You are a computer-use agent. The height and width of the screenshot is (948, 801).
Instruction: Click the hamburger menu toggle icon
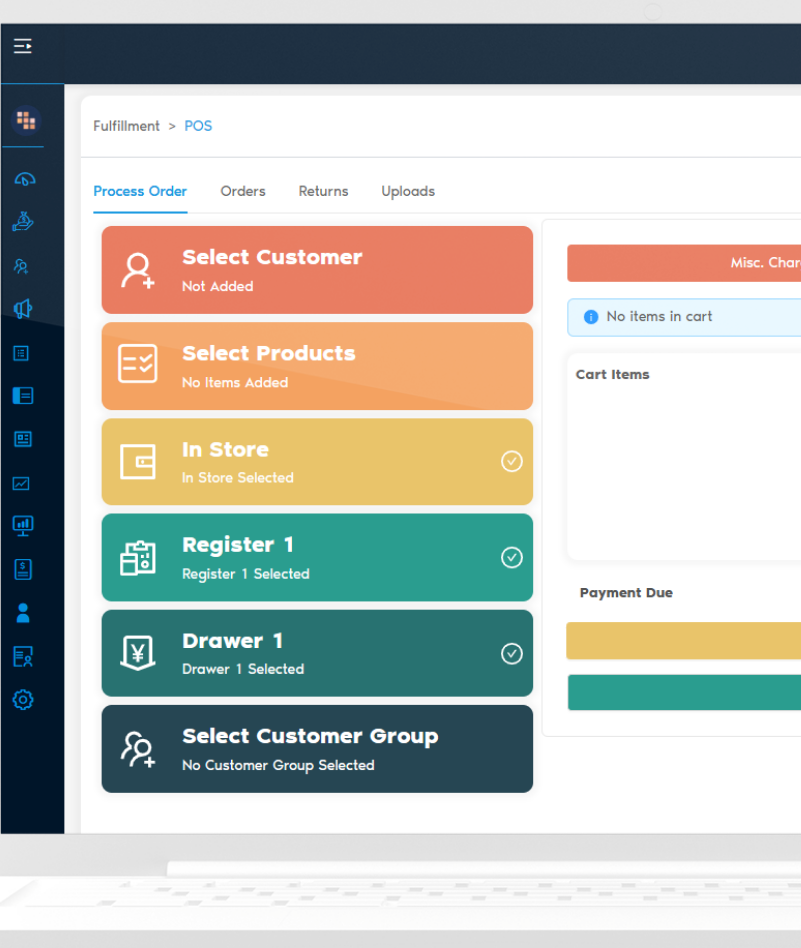[22, 46]
